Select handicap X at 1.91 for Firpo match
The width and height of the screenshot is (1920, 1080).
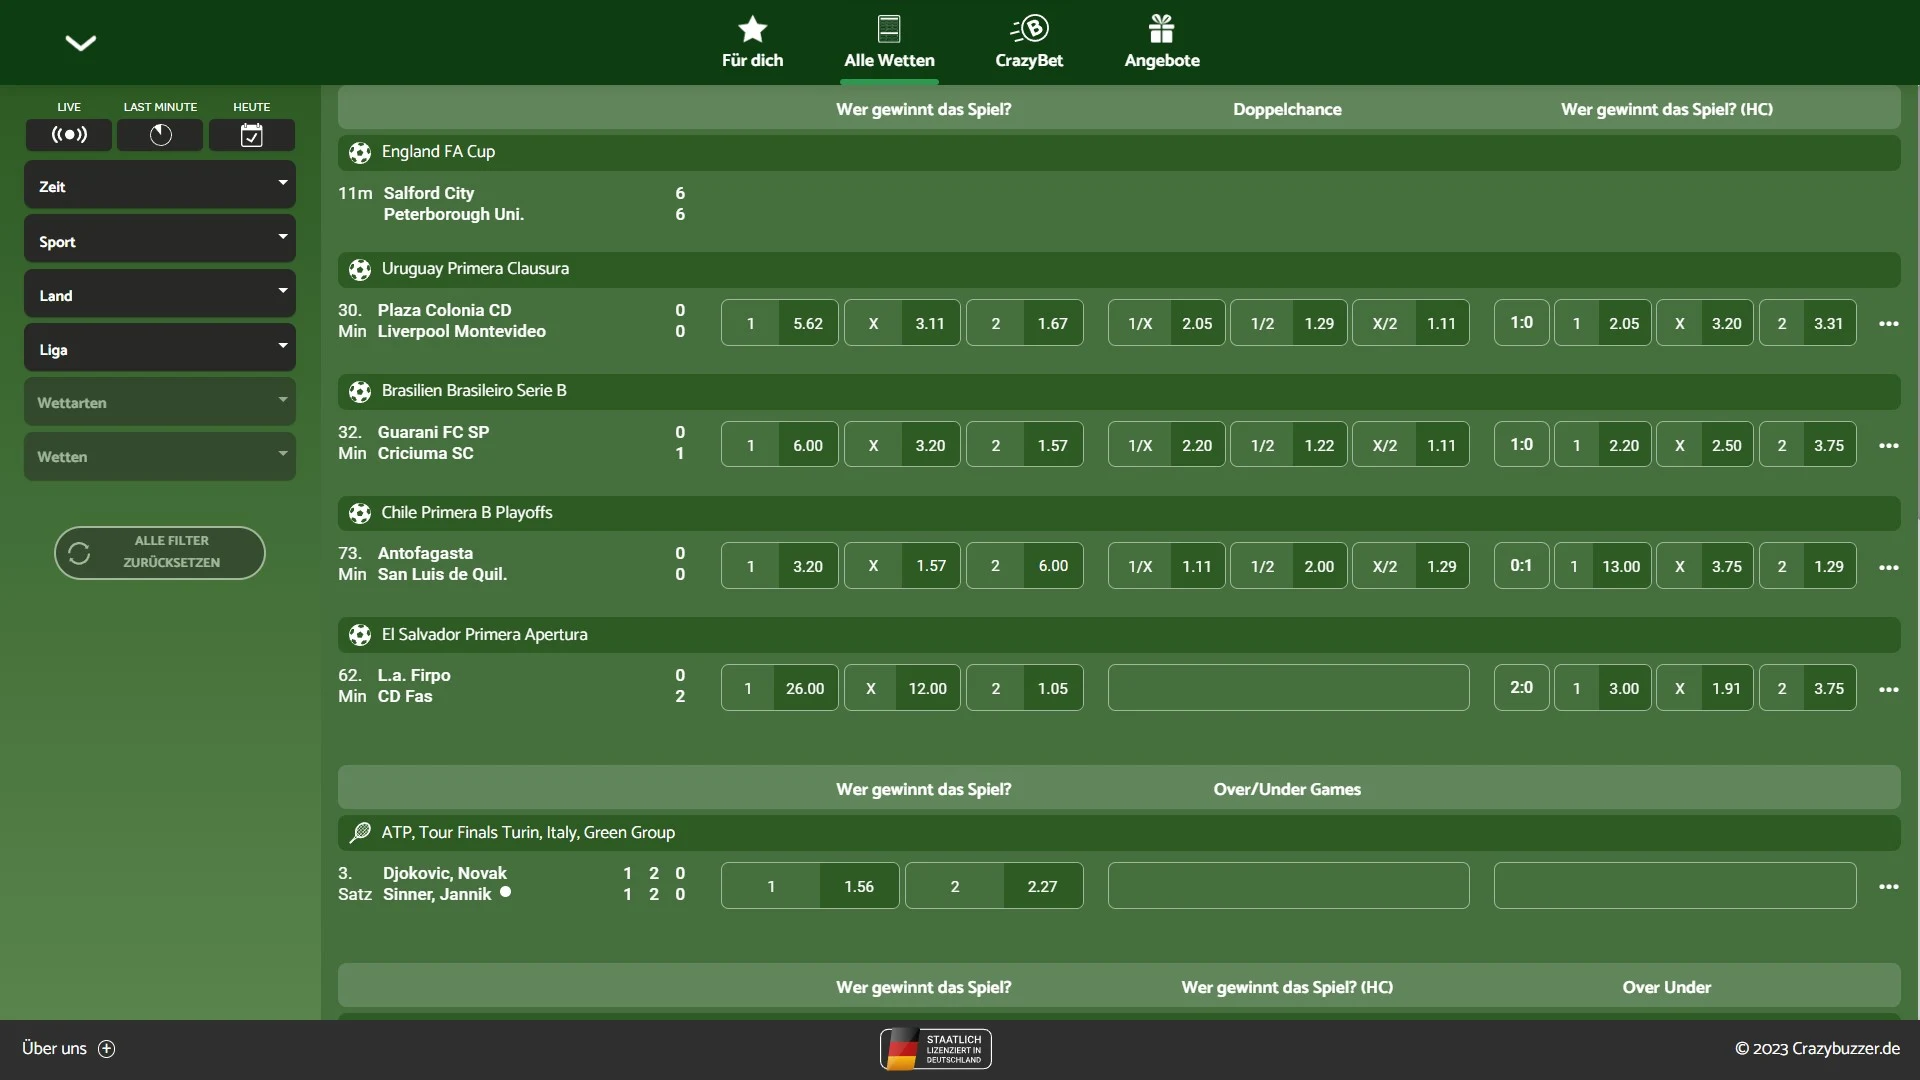coord(1705,688)
